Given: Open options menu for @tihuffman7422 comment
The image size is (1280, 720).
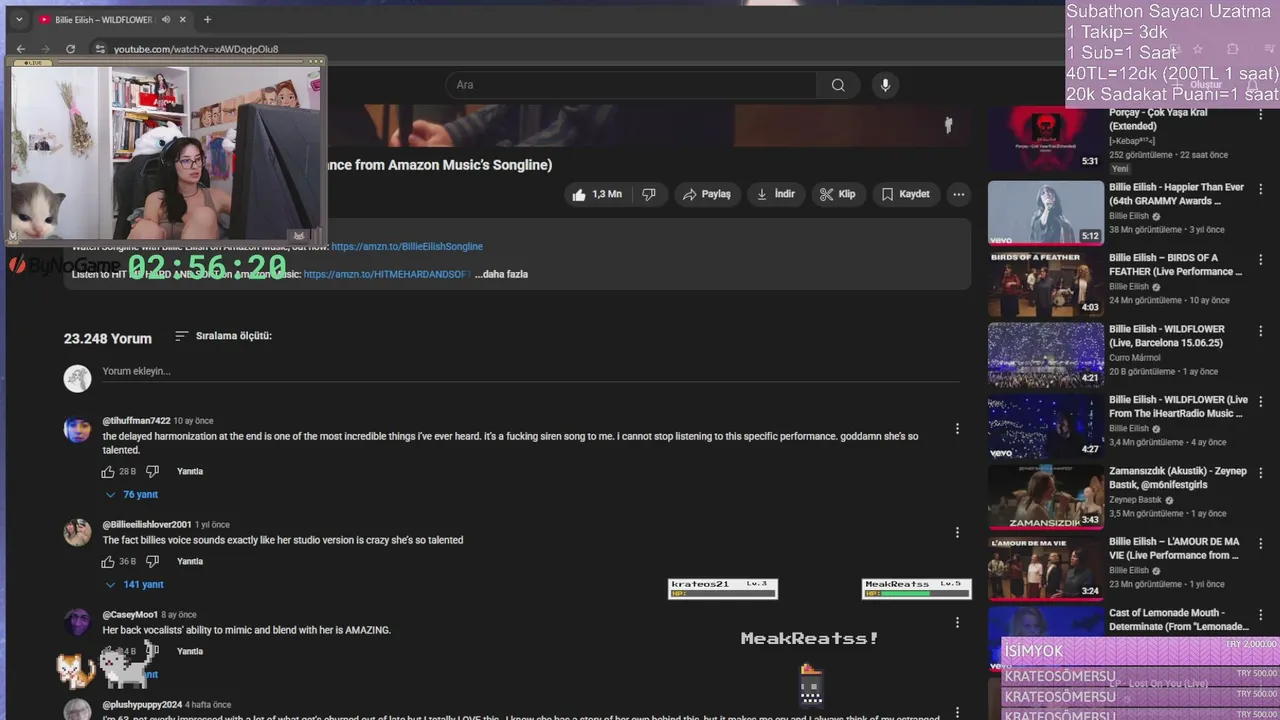Looking at the screenshot, I should [957, 428].
